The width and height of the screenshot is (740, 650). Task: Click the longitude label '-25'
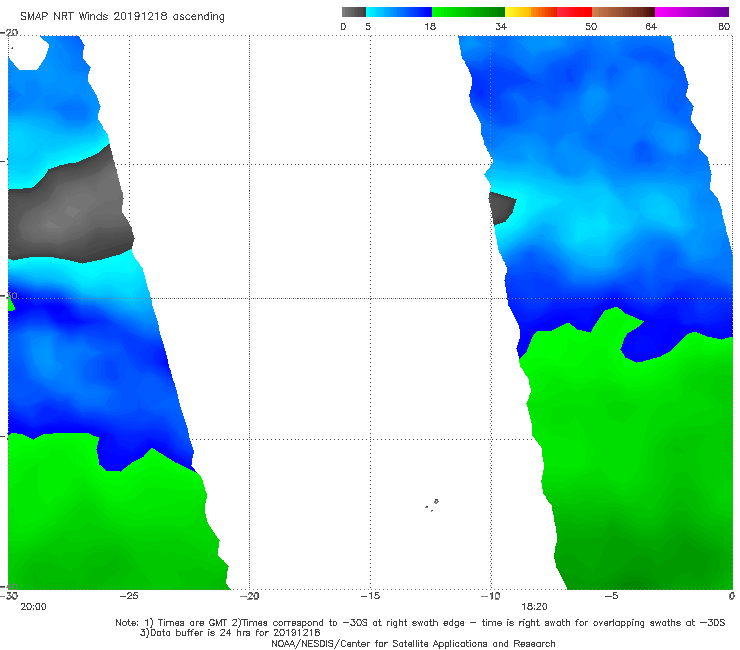tap(129, 596)
